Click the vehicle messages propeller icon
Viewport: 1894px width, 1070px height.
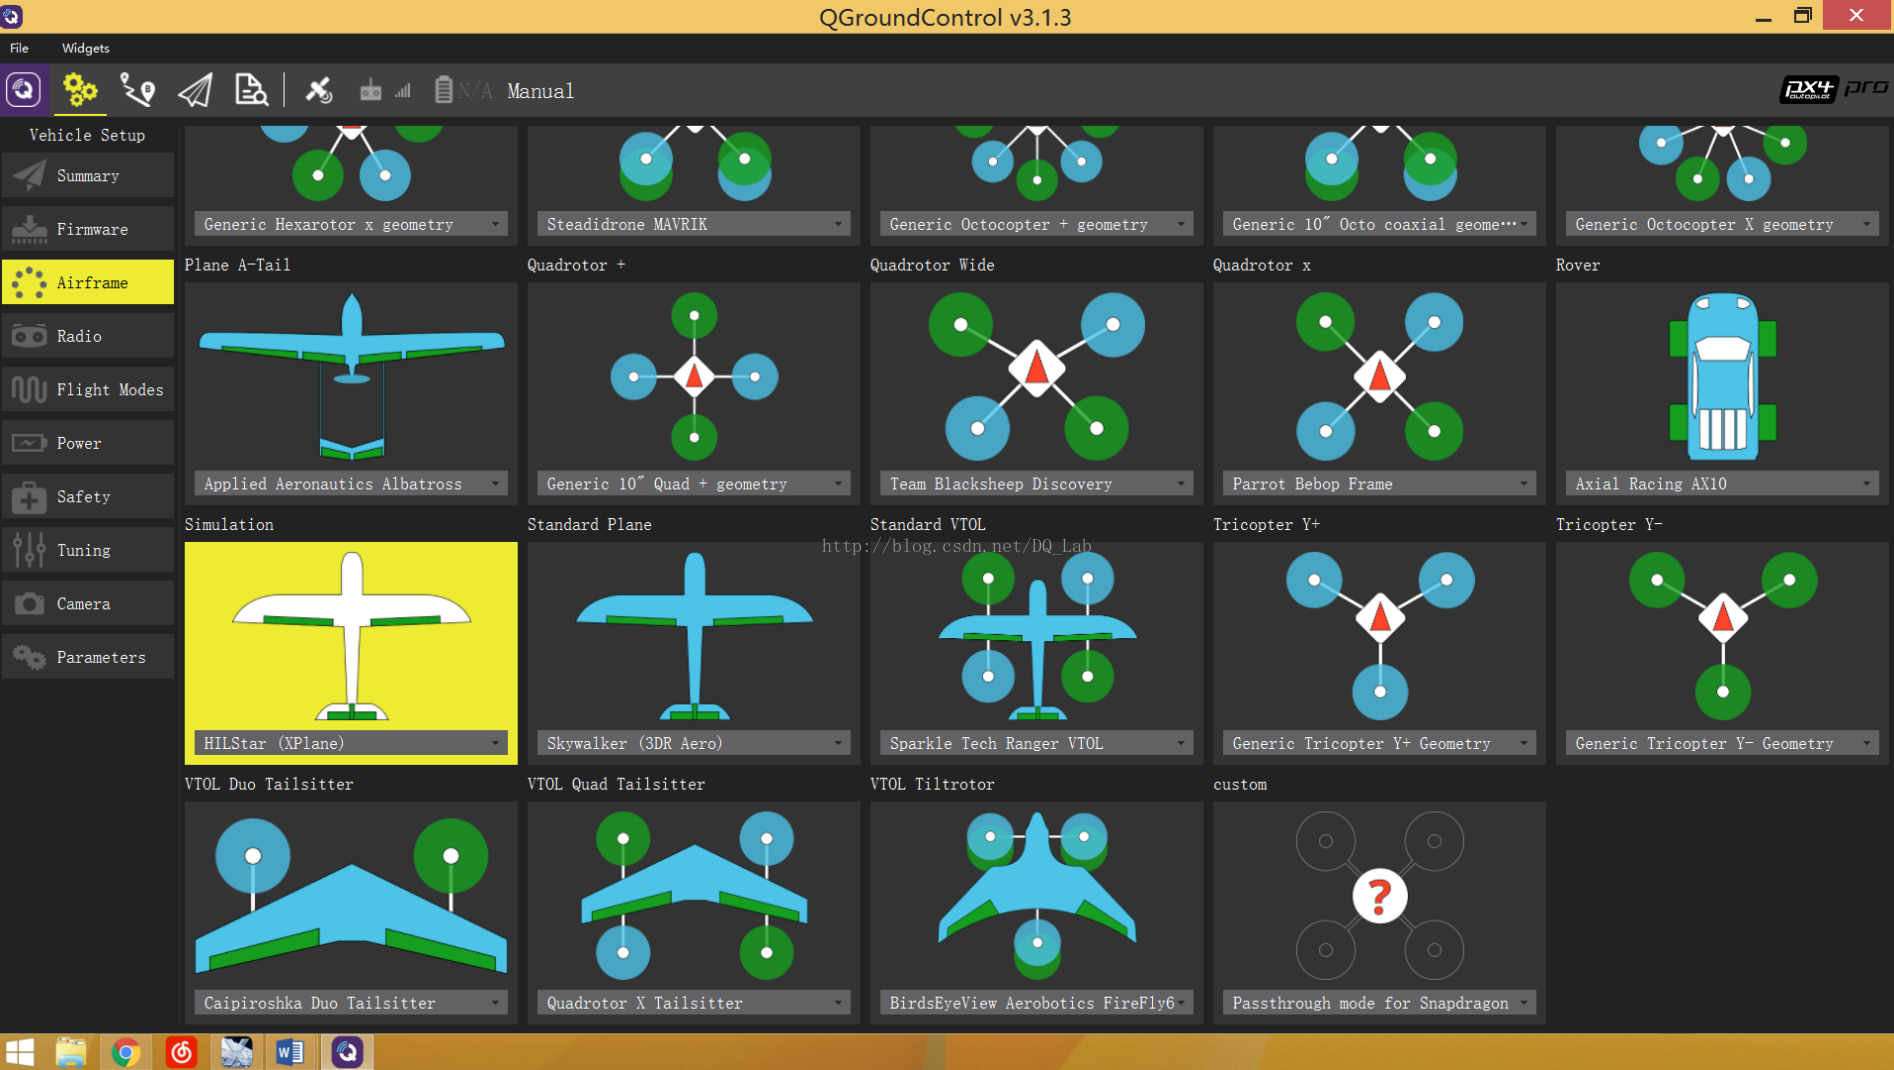[318, 90]
